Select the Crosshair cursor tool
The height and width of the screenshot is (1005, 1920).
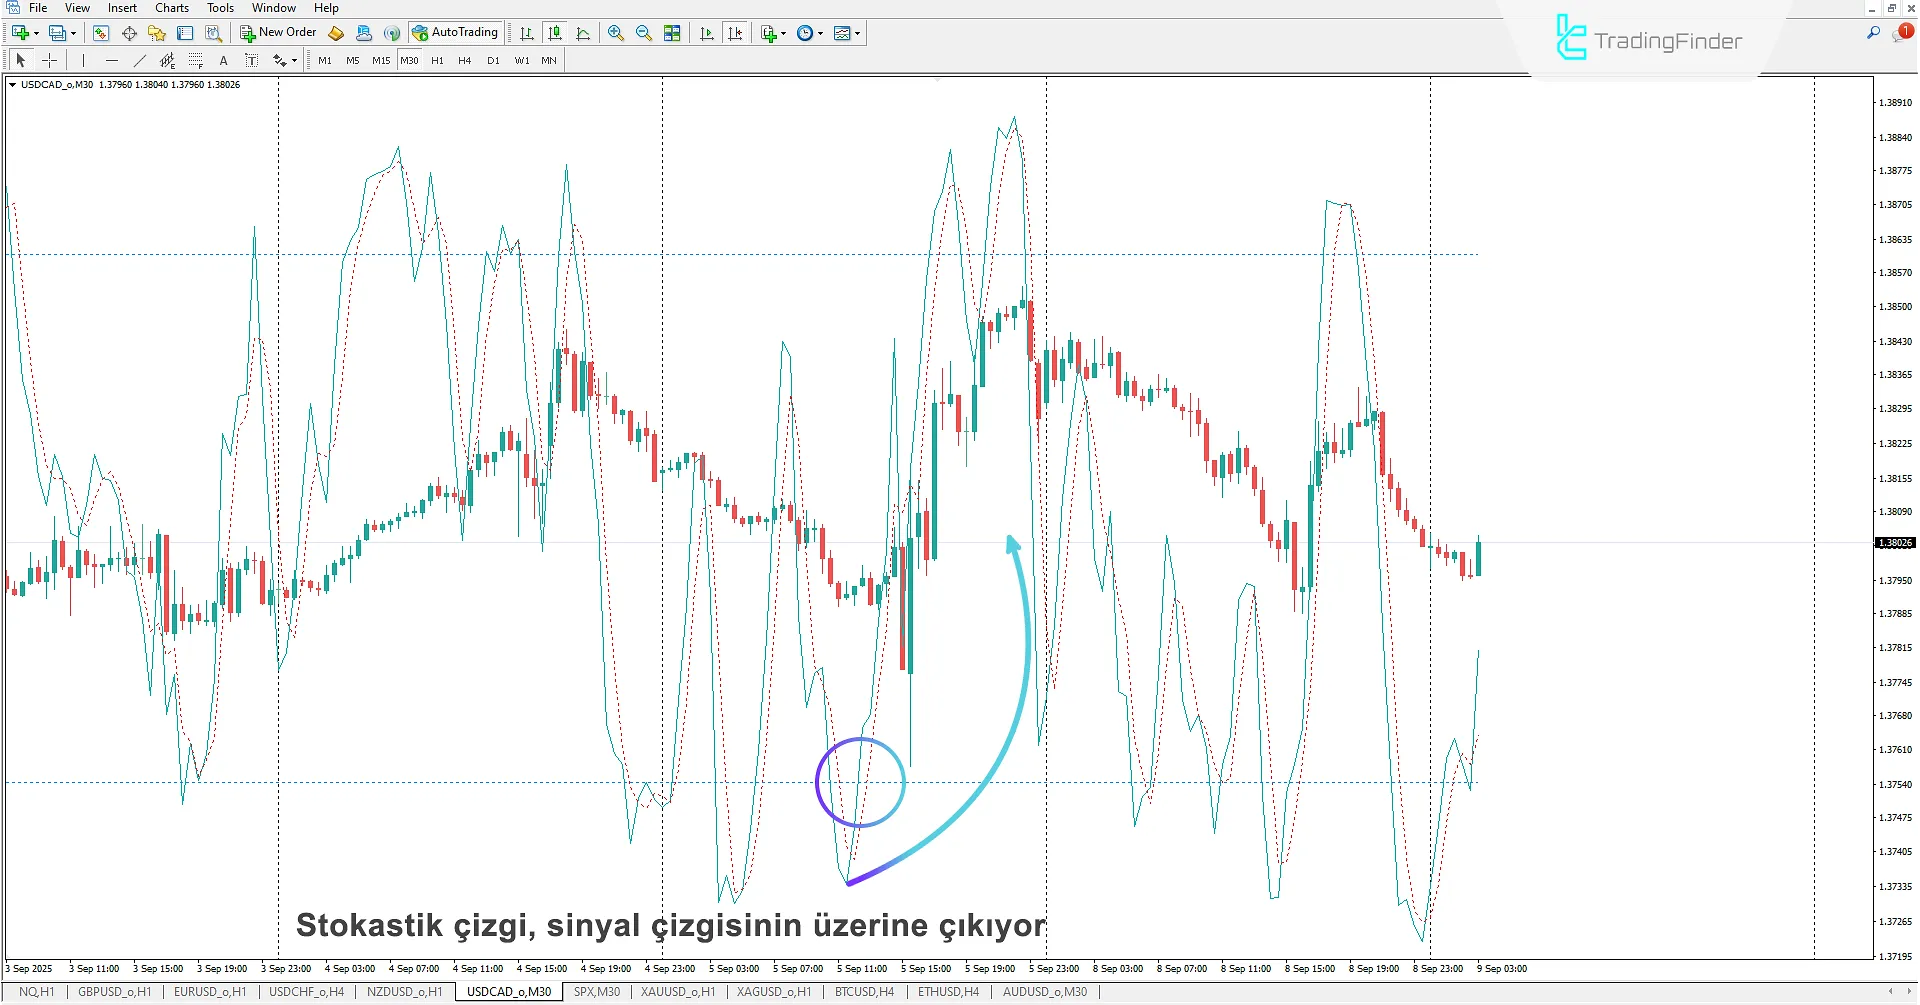tap(50, 61)
